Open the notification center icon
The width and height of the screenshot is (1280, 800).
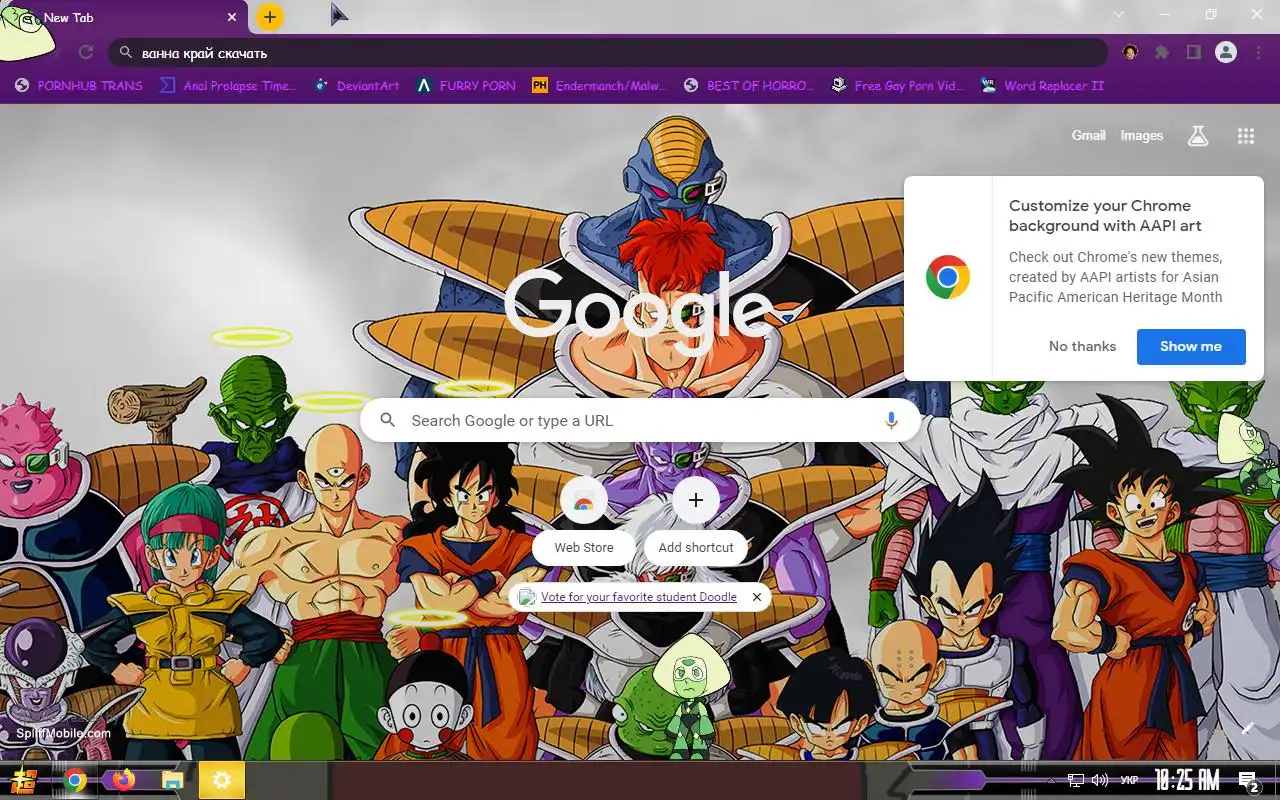pyautogui.click(x=1248, y=780)
